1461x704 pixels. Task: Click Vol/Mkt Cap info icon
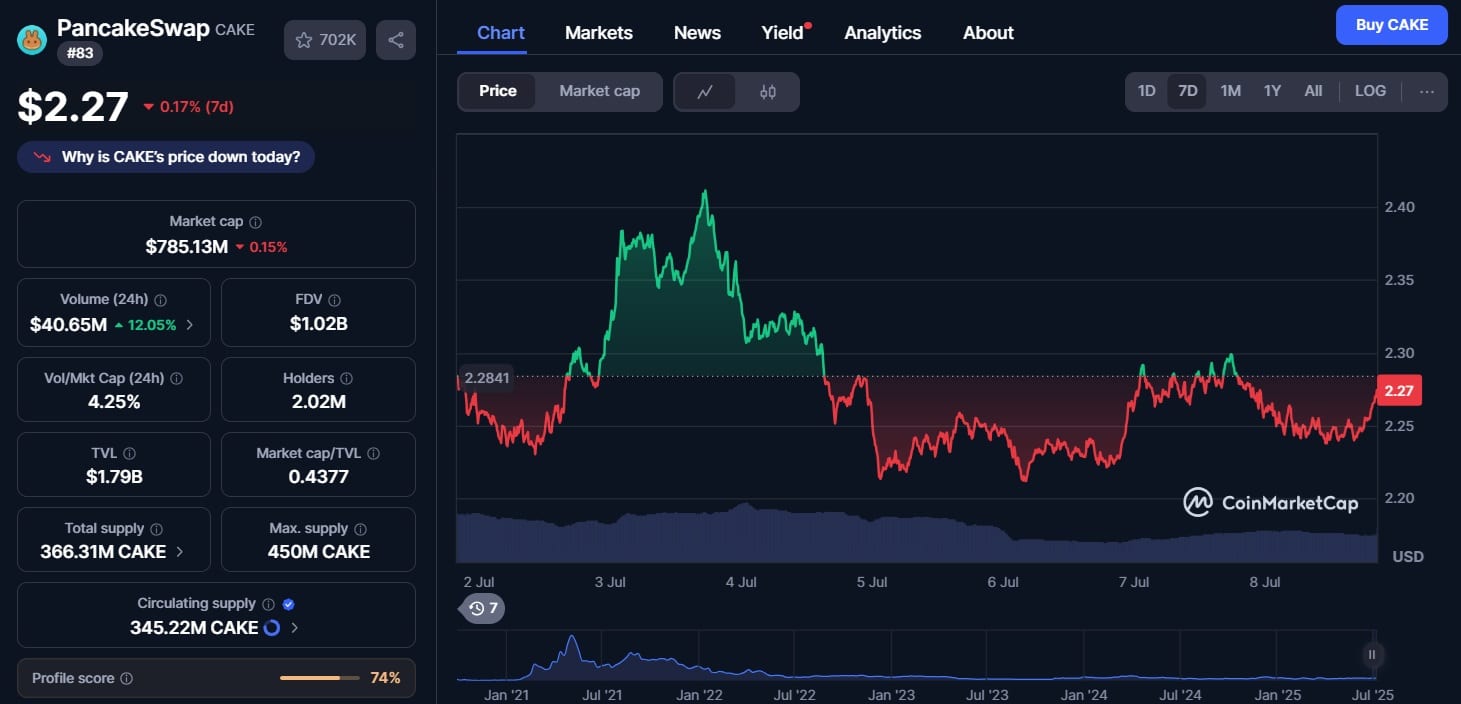[177, 379]
